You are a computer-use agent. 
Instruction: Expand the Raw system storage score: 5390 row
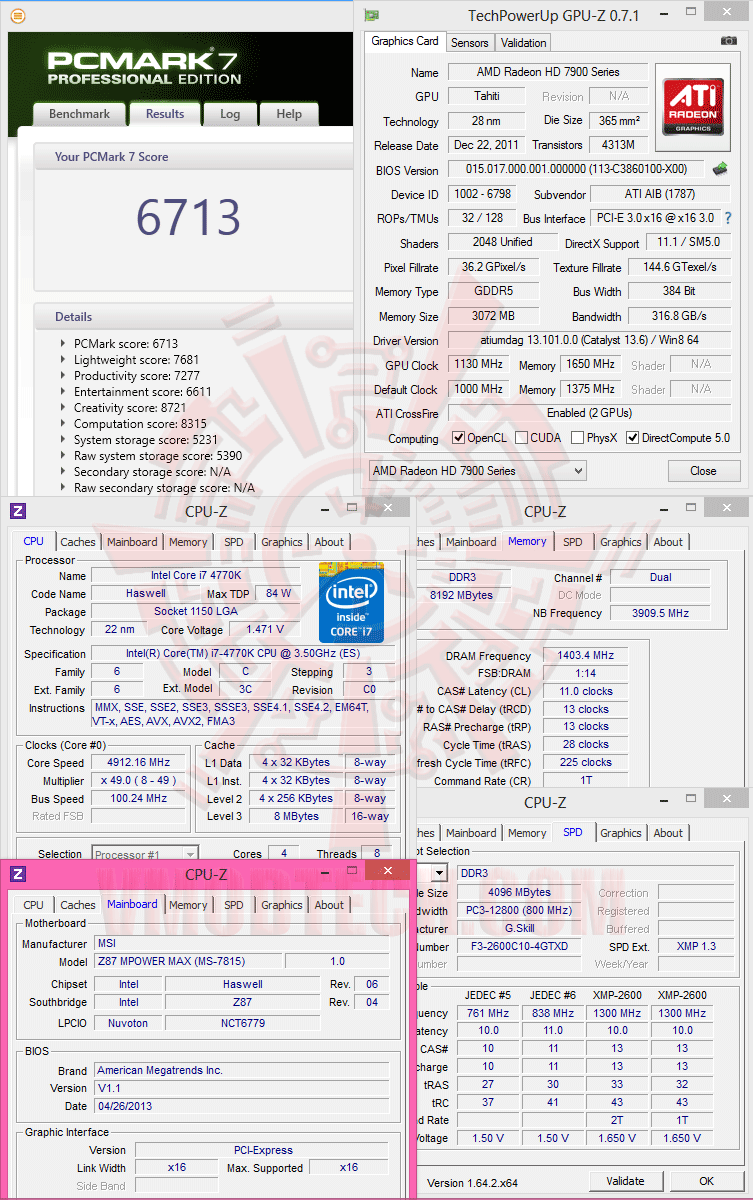pyautogui.click(x=65, y=455)
